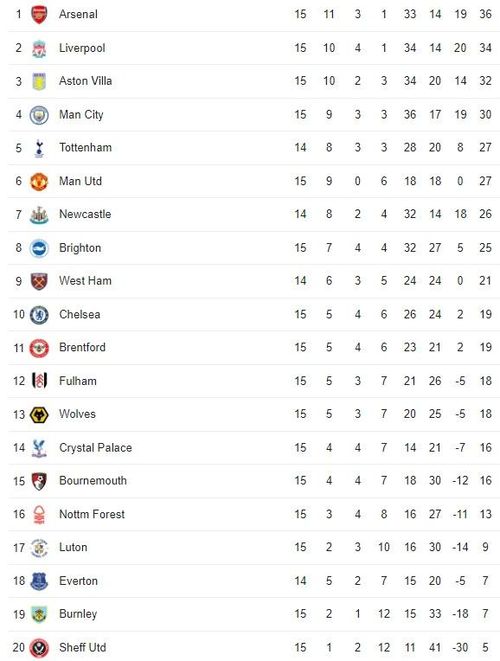Click the Fulham team name

pyautogui.click(x=78, y=381)
